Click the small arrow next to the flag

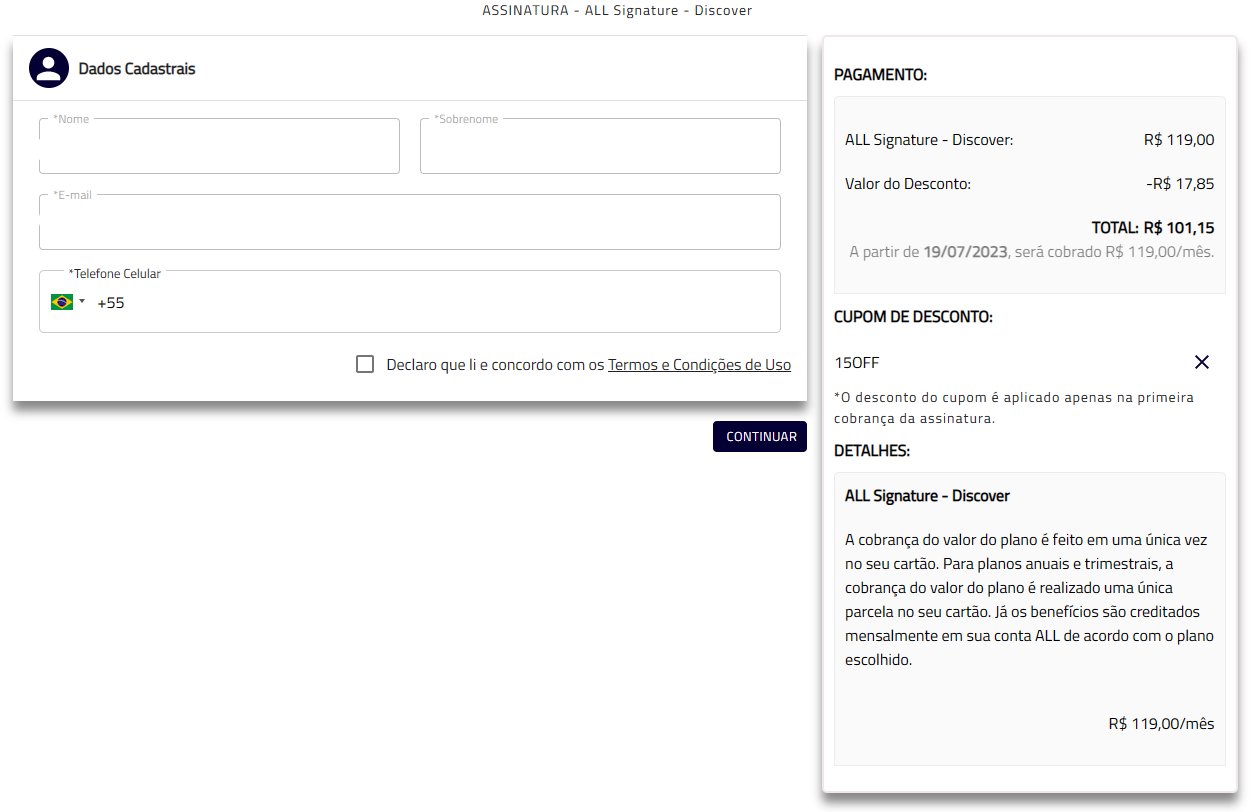coord(82,302)
